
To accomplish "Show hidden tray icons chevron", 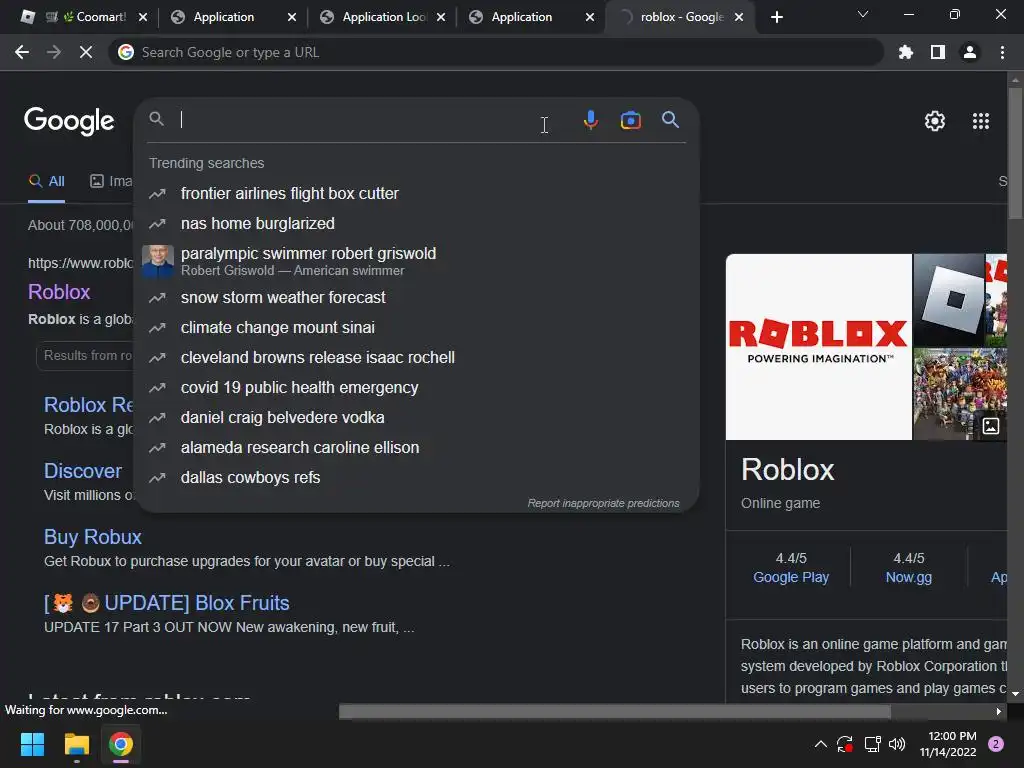I will click(x=821, y=744).
